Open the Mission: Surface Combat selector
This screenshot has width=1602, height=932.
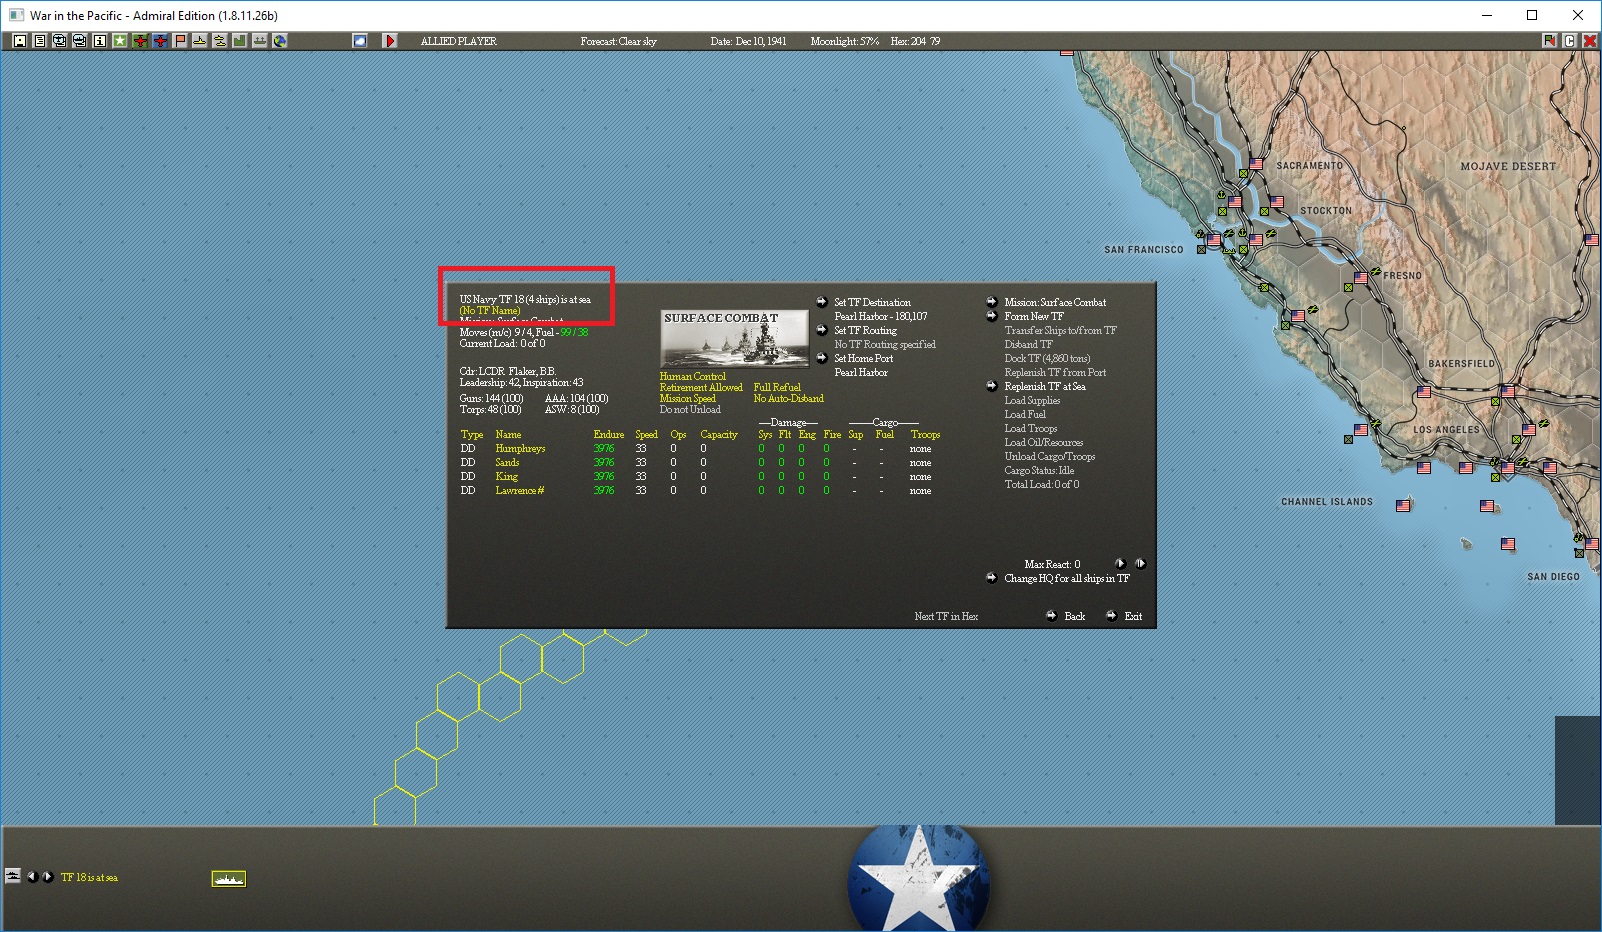point(1056,302)
